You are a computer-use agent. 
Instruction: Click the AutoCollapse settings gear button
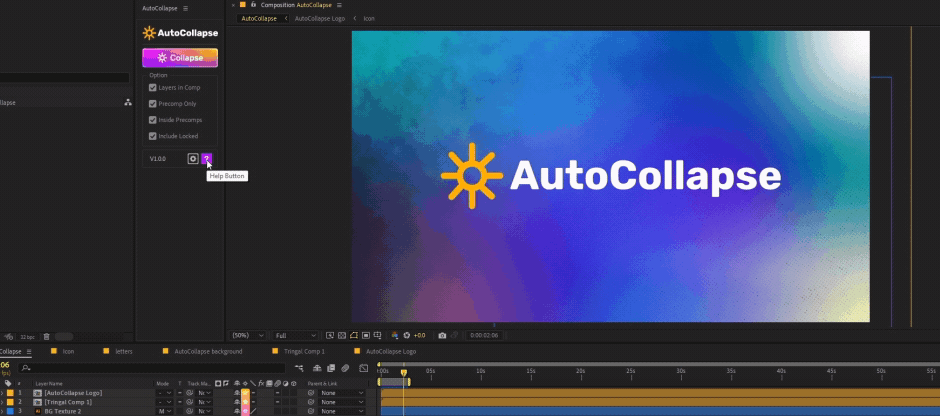[192, 159]
